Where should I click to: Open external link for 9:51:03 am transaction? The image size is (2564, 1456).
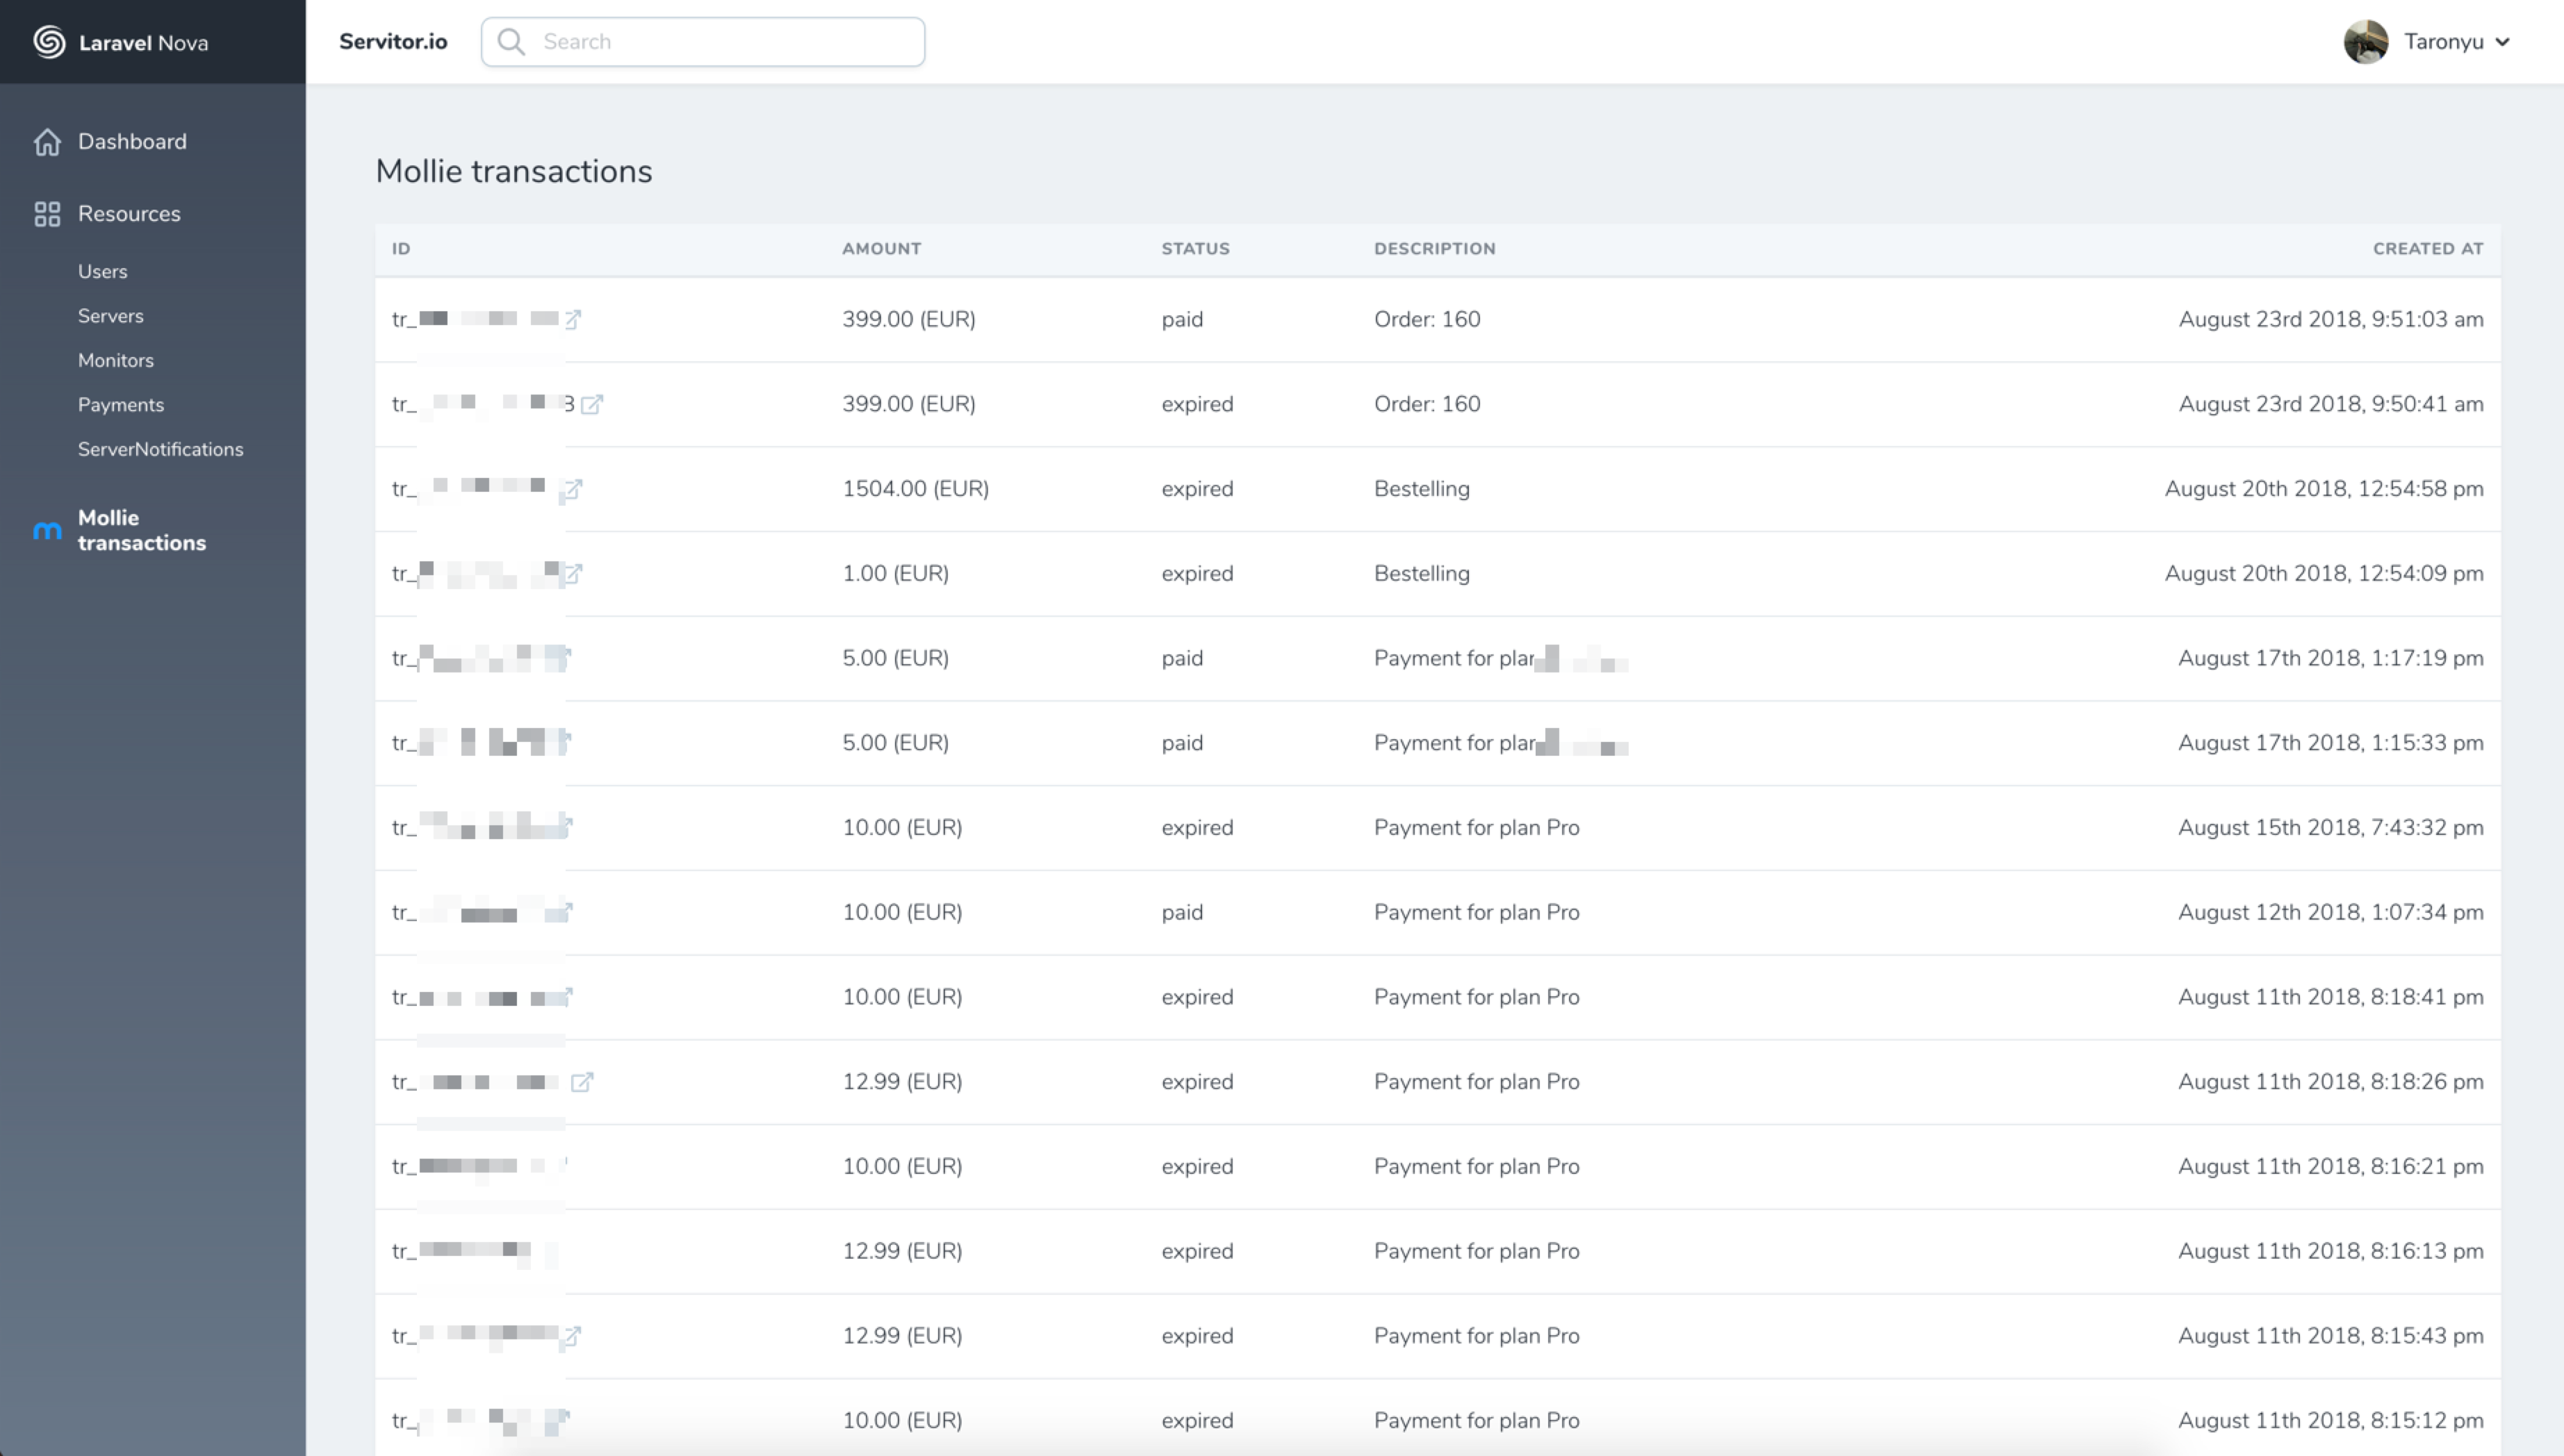click(573, 320)
